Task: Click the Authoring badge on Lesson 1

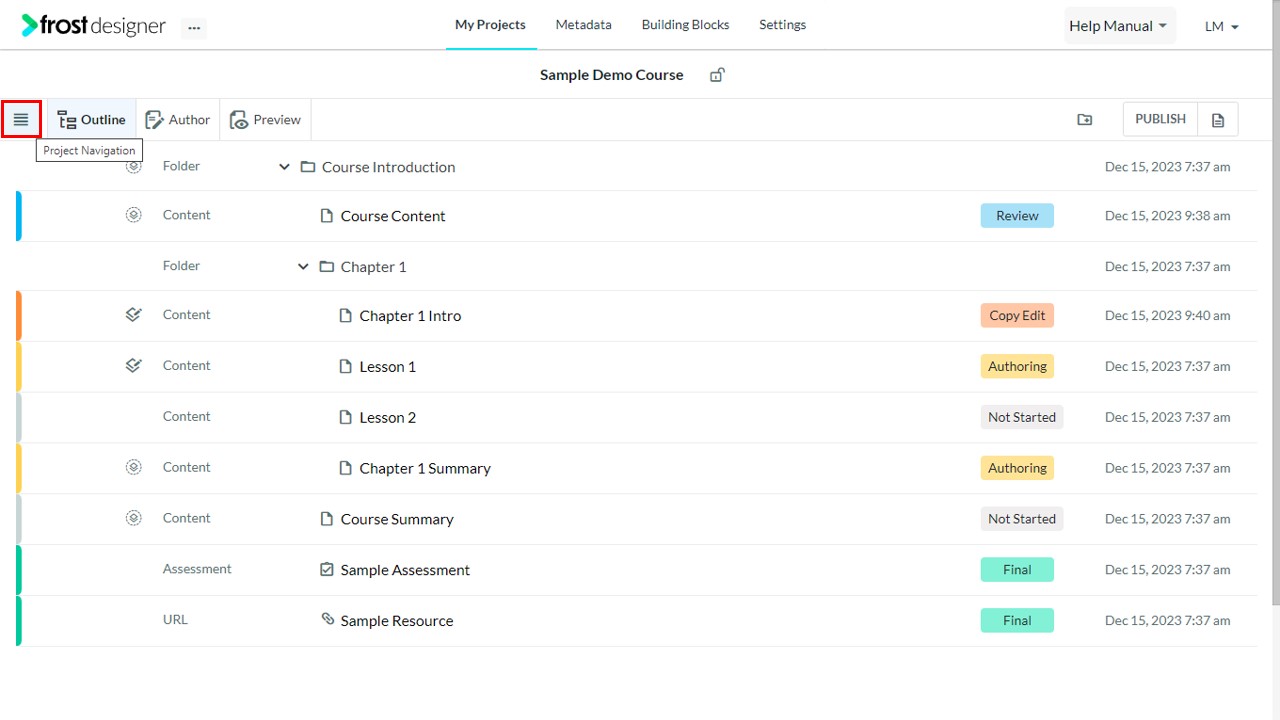Action: (x=1017, y=367)
